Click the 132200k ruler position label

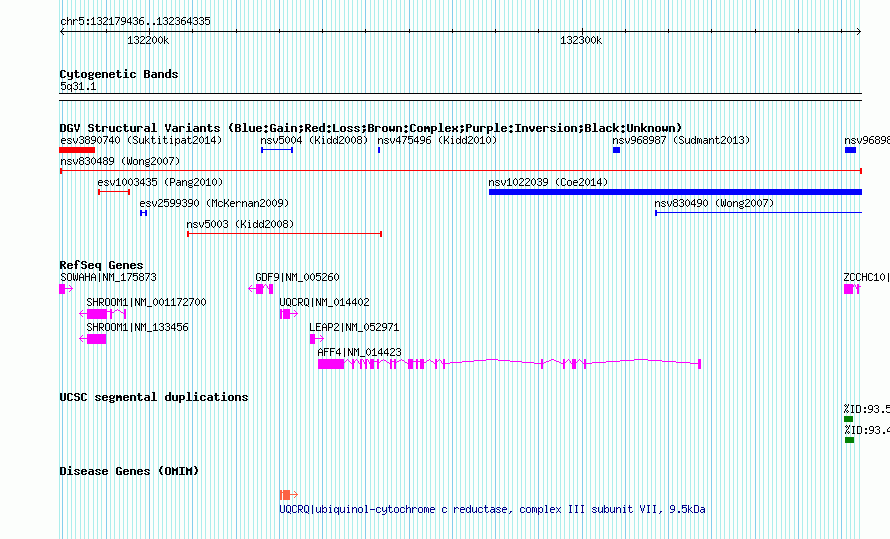point(148,40)
